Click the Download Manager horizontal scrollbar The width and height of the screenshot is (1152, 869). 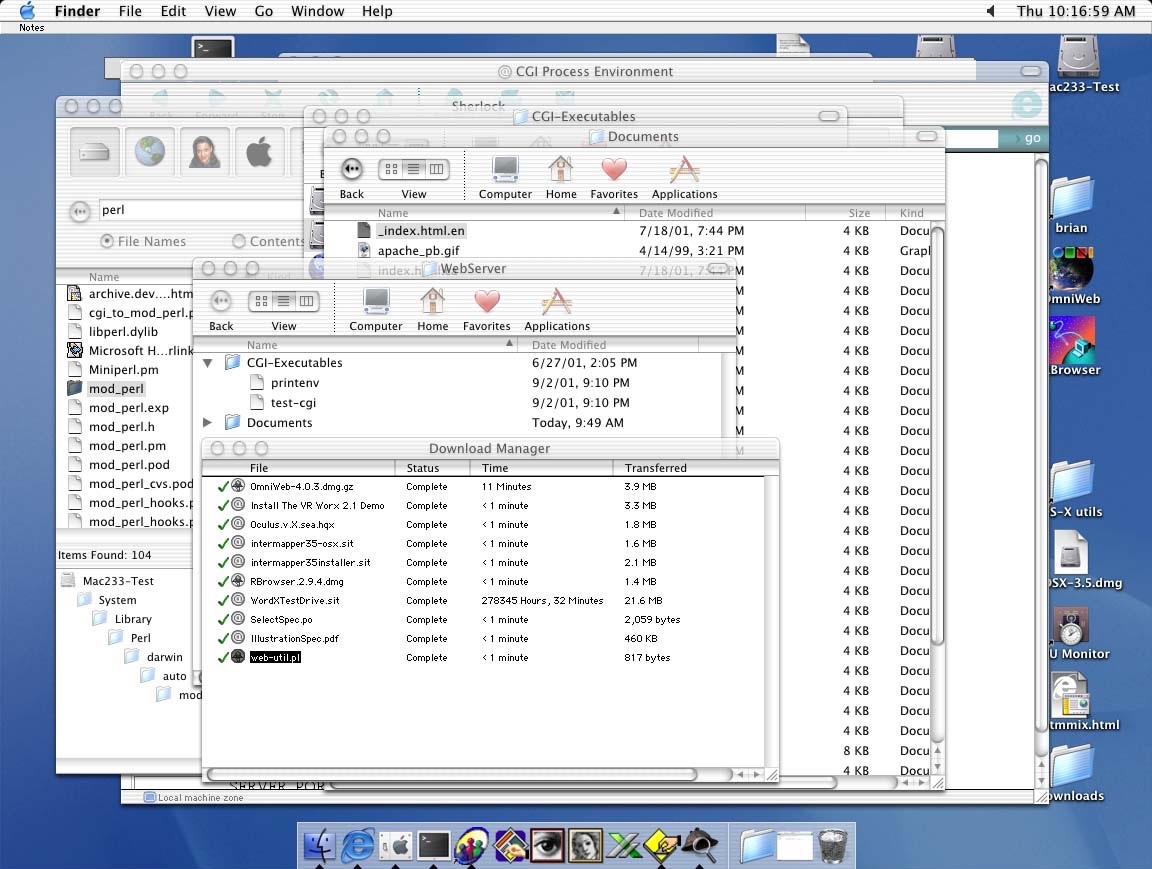452,774
